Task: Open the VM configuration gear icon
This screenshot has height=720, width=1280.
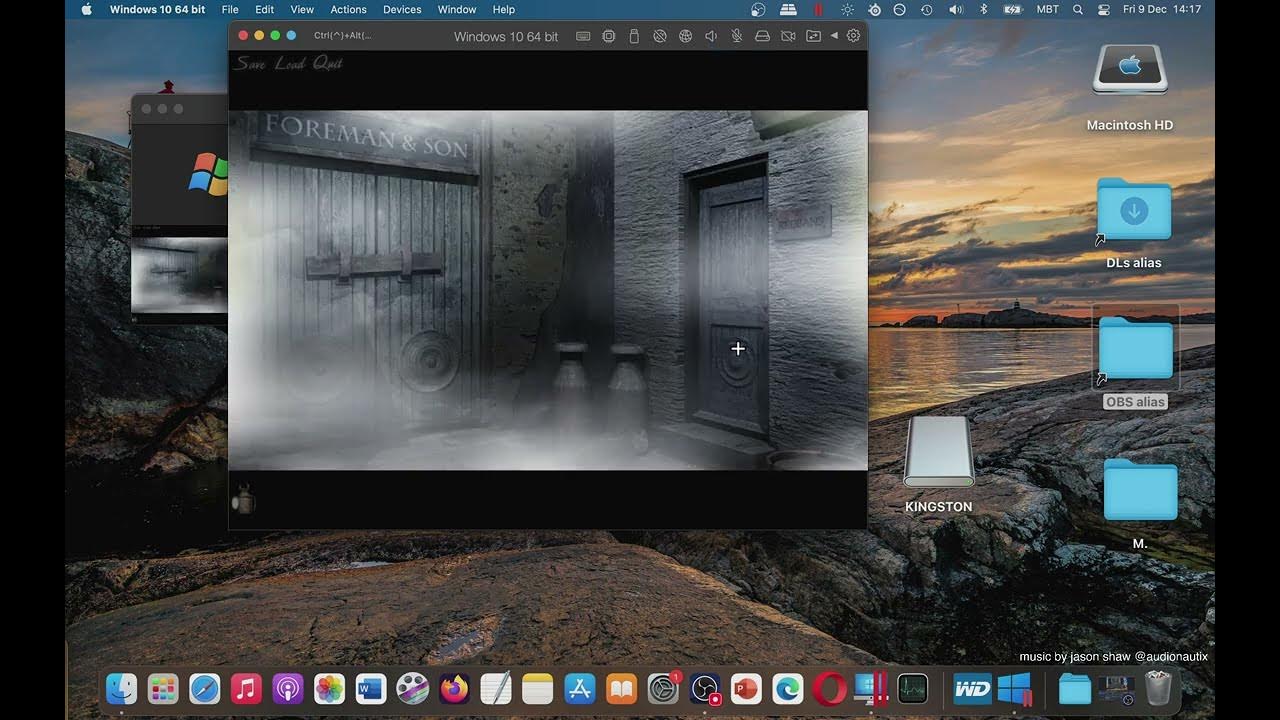Action: pos(853,36)
